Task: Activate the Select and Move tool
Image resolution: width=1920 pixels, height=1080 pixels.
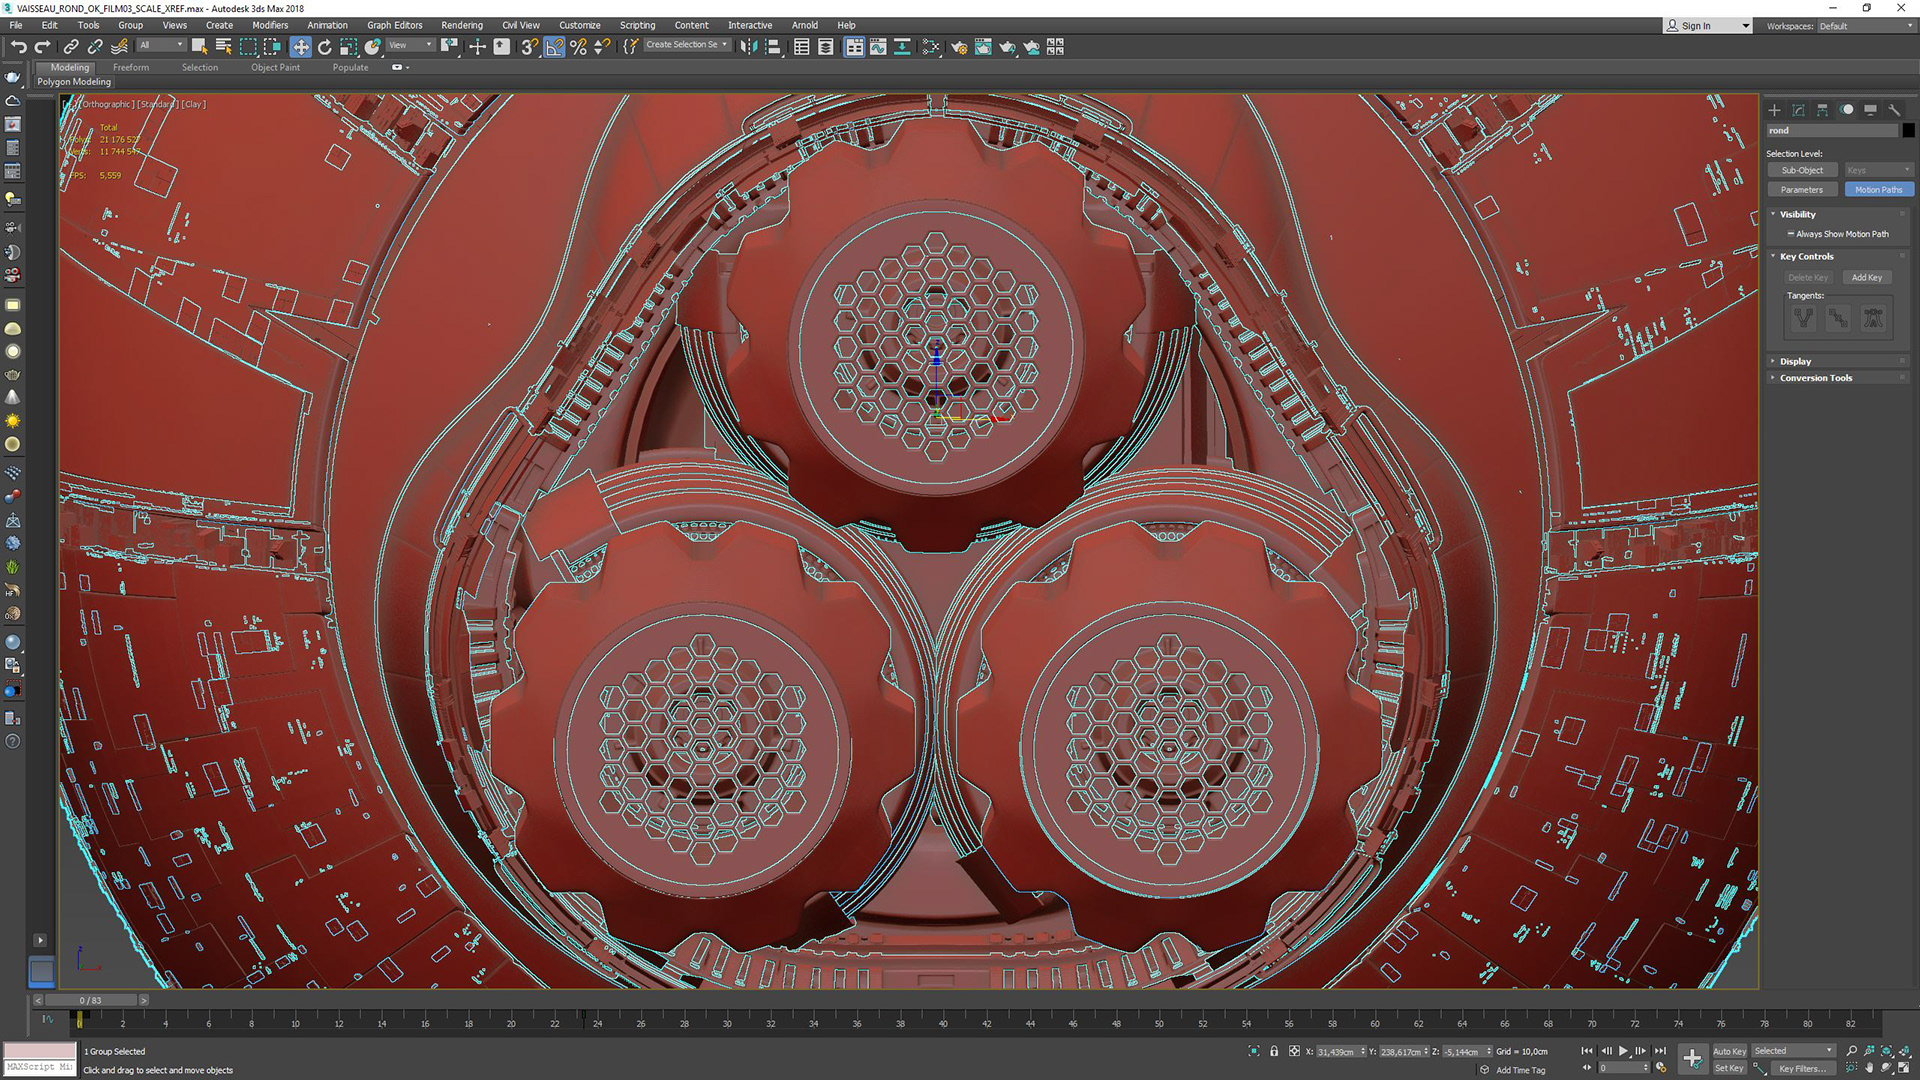Action: [300, 47]
